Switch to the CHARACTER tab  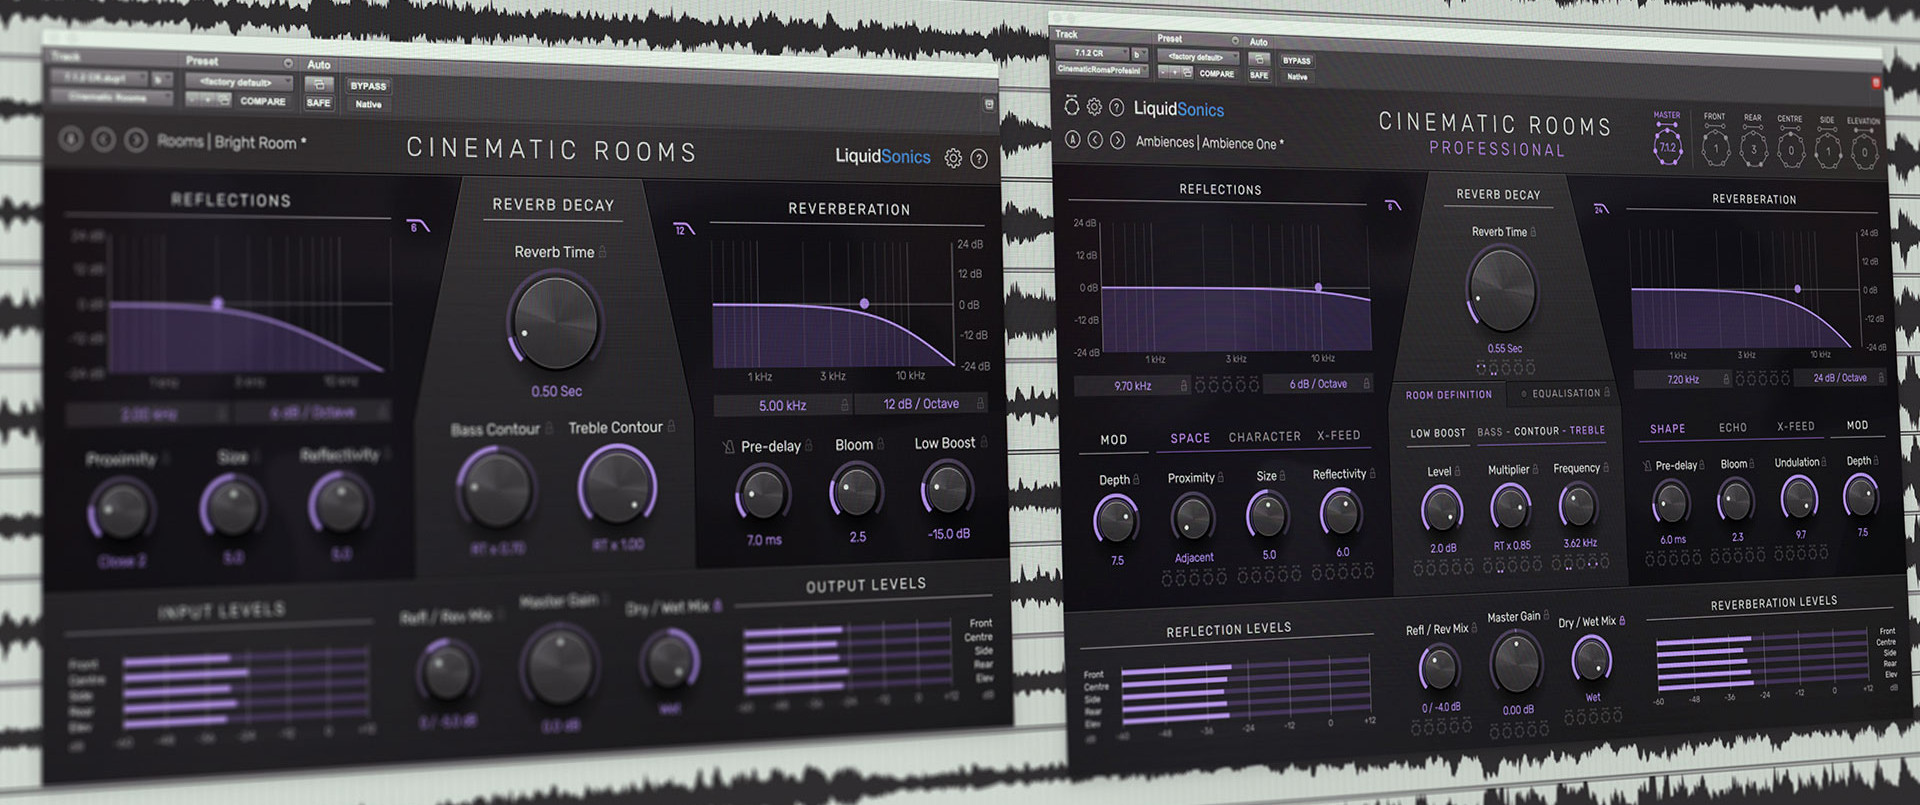[1264, 437]
